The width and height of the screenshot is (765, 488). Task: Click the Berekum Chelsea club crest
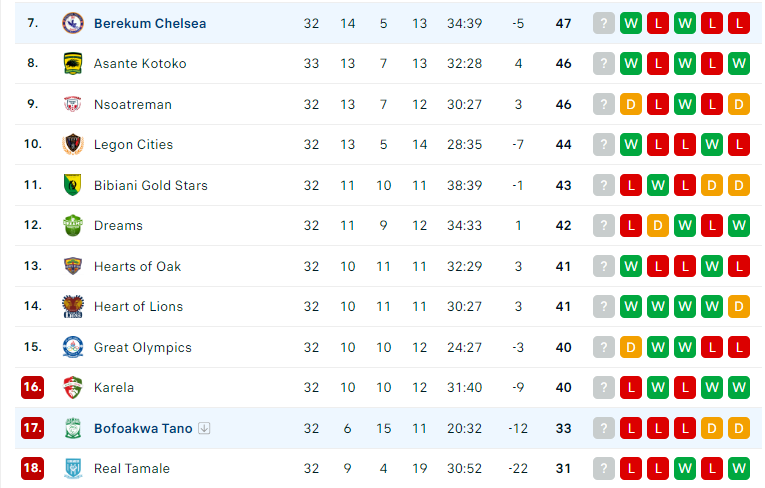tap(73, 23)
